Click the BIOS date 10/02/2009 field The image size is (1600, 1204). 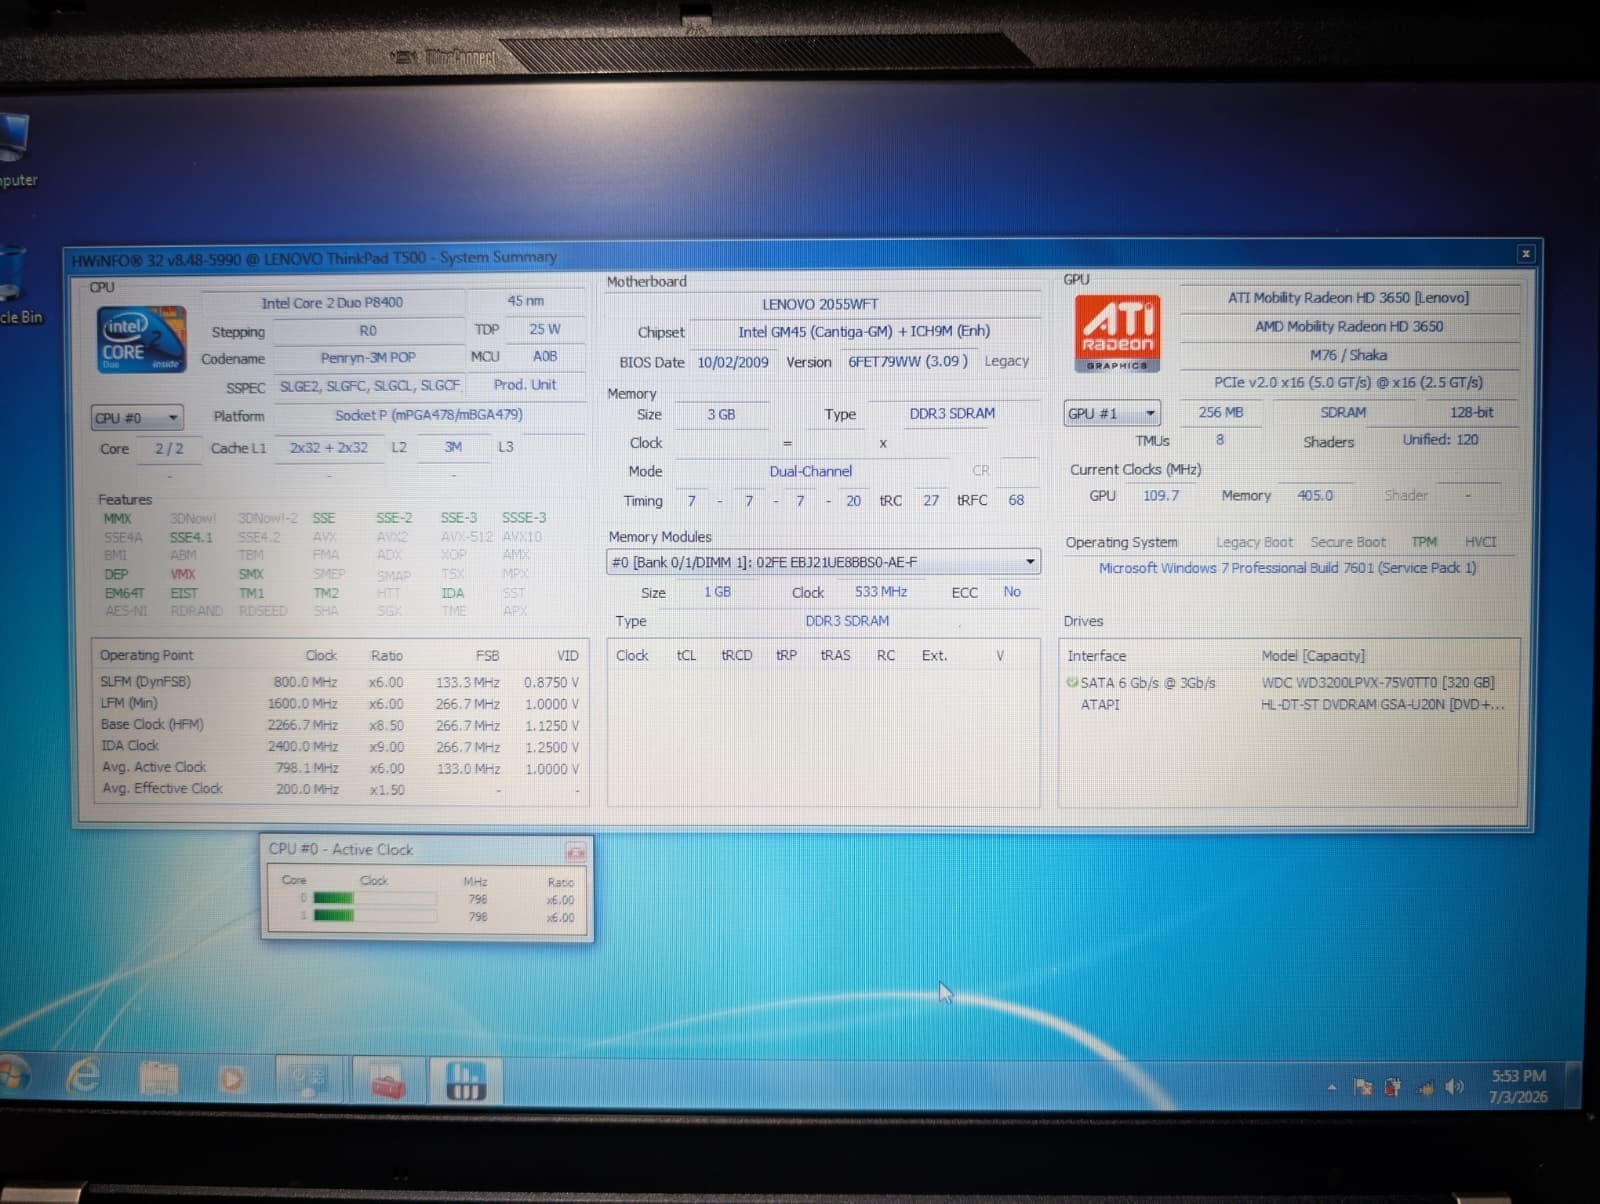tap(733, 362)
